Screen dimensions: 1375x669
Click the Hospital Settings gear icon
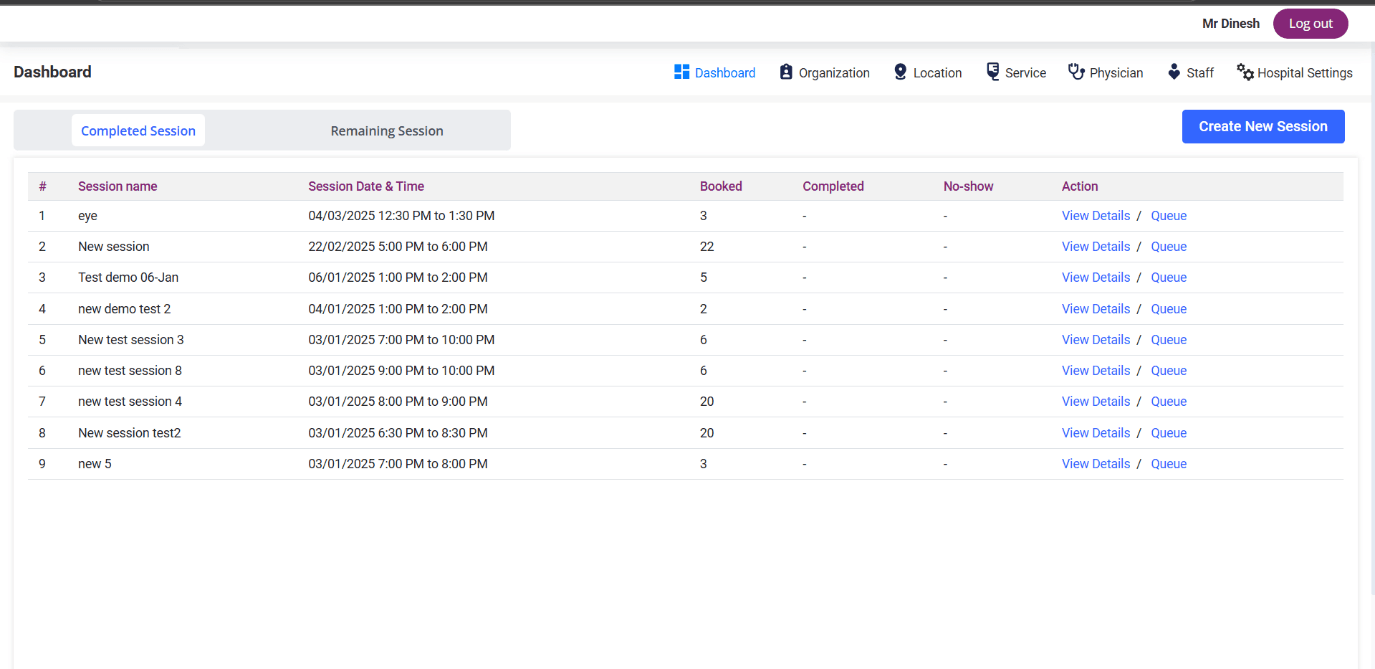tap(1245, 72)
